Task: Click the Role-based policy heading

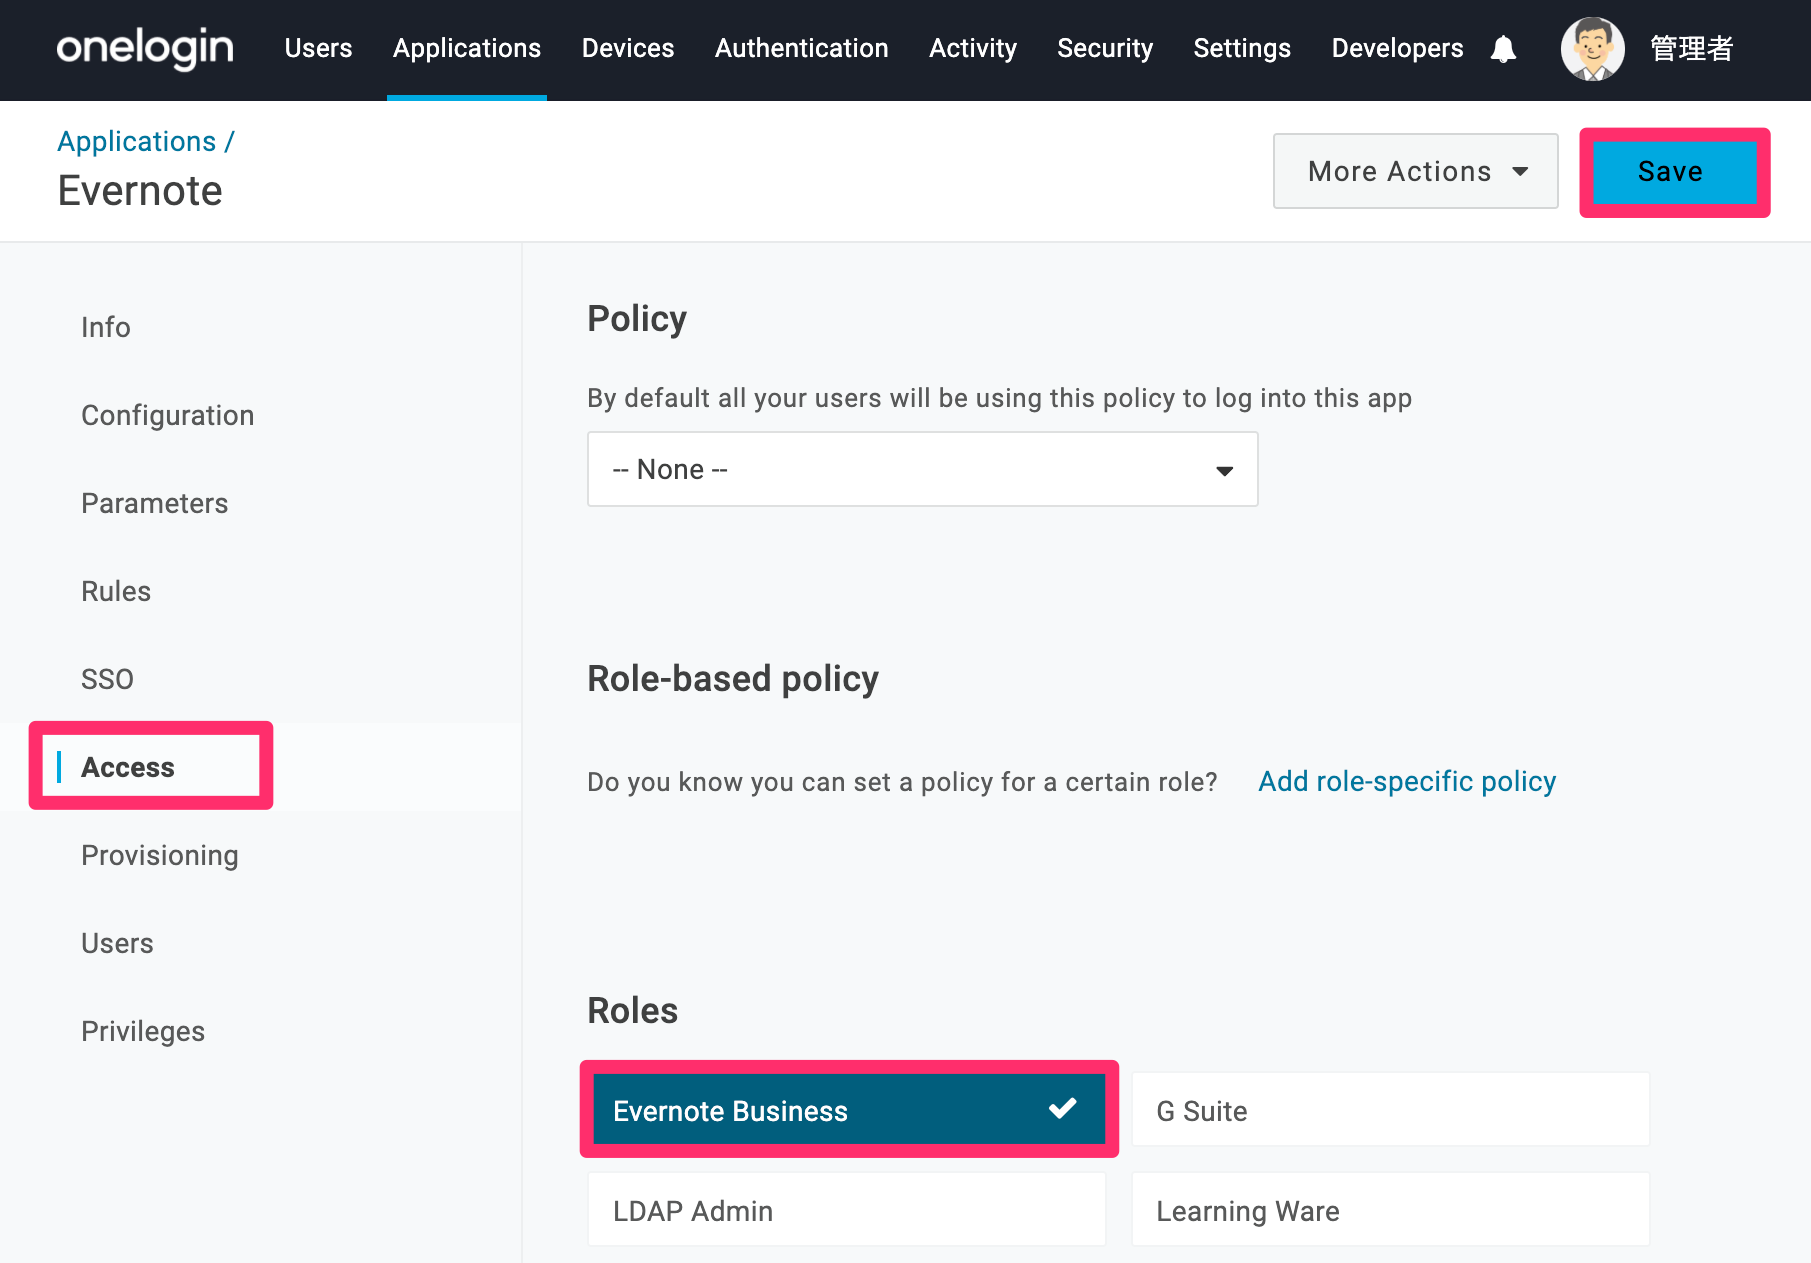Action: click(733, 678)
